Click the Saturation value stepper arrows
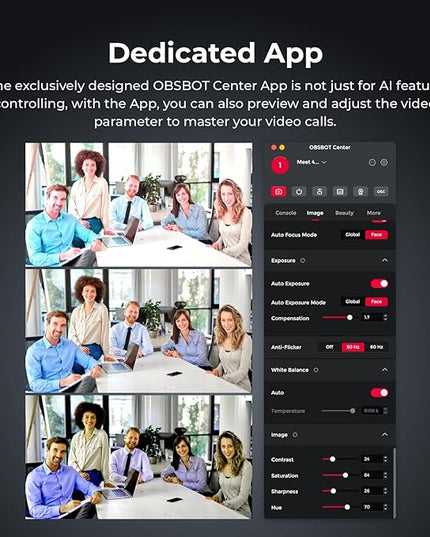Screen dimensions: 430x537 click(385, 475)
